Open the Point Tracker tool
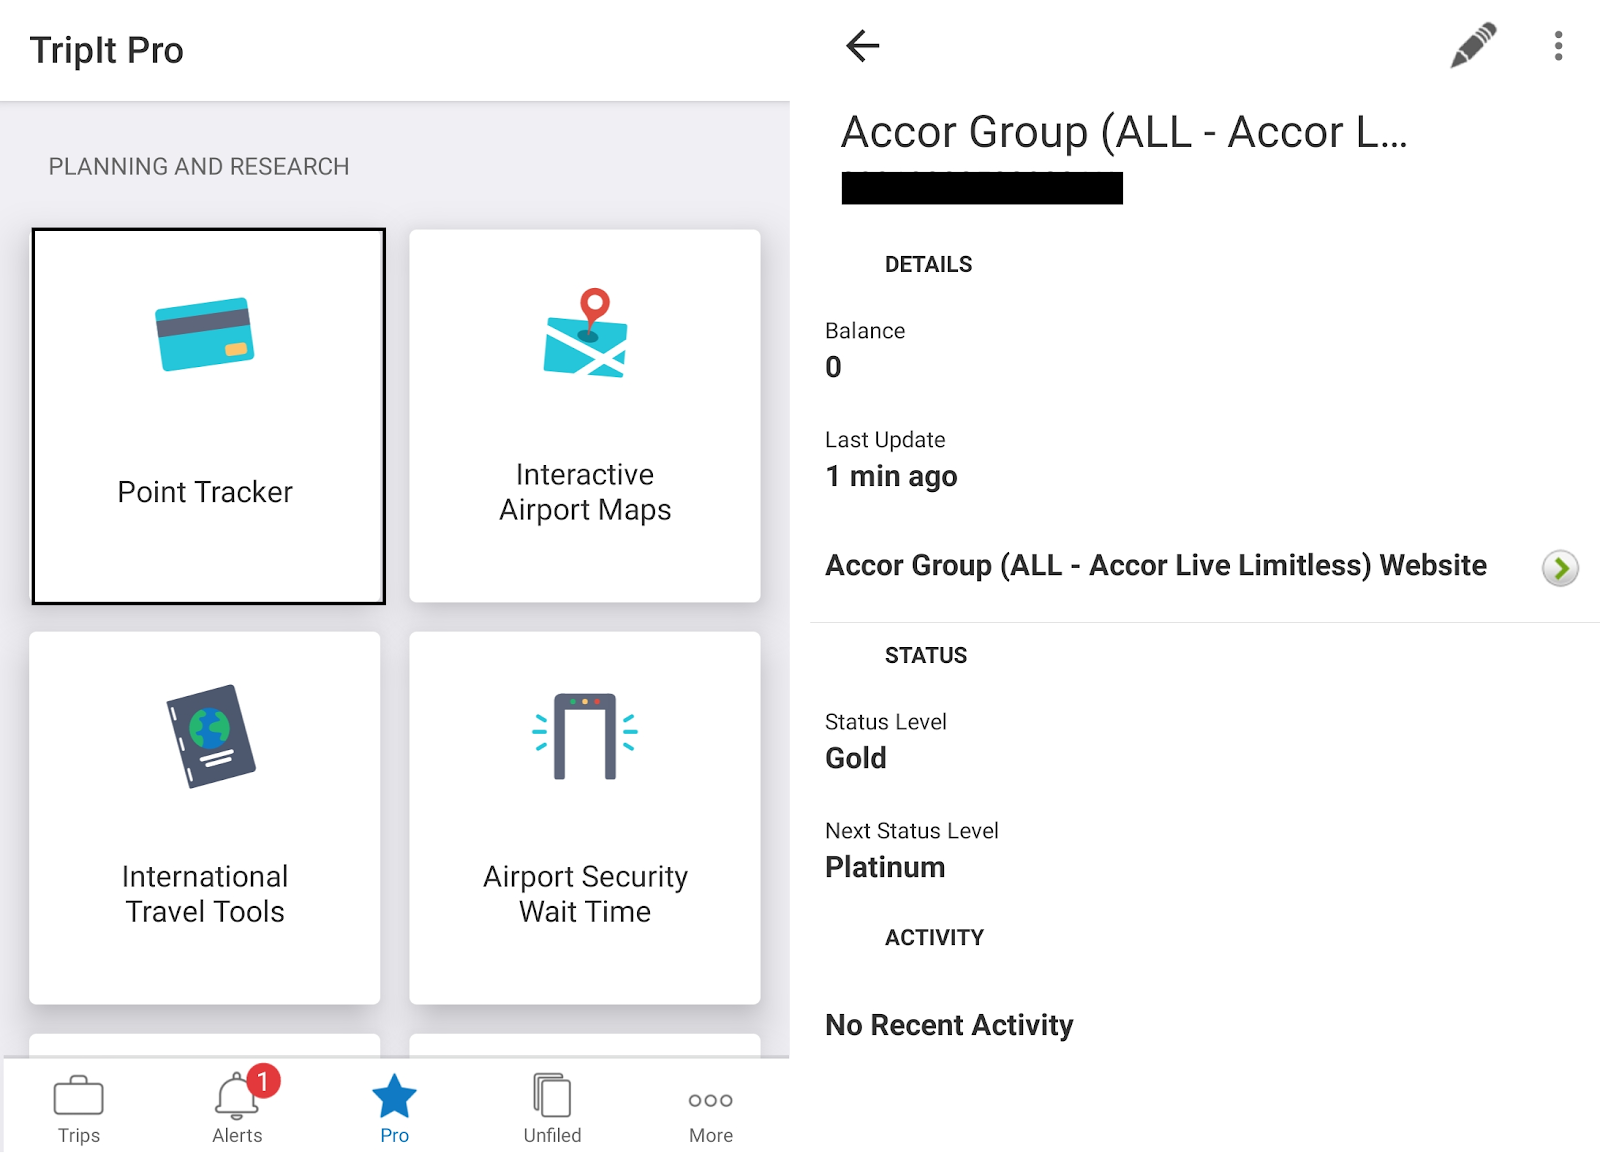This screenshot has height=1158, width=1600. (207, 415)
